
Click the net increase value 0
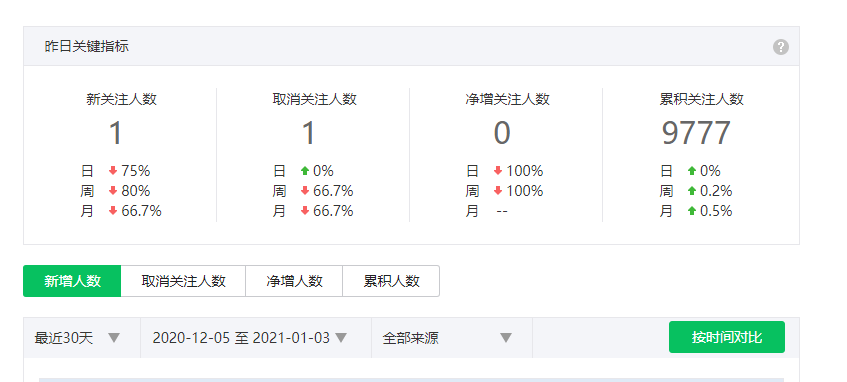(502, 133)
